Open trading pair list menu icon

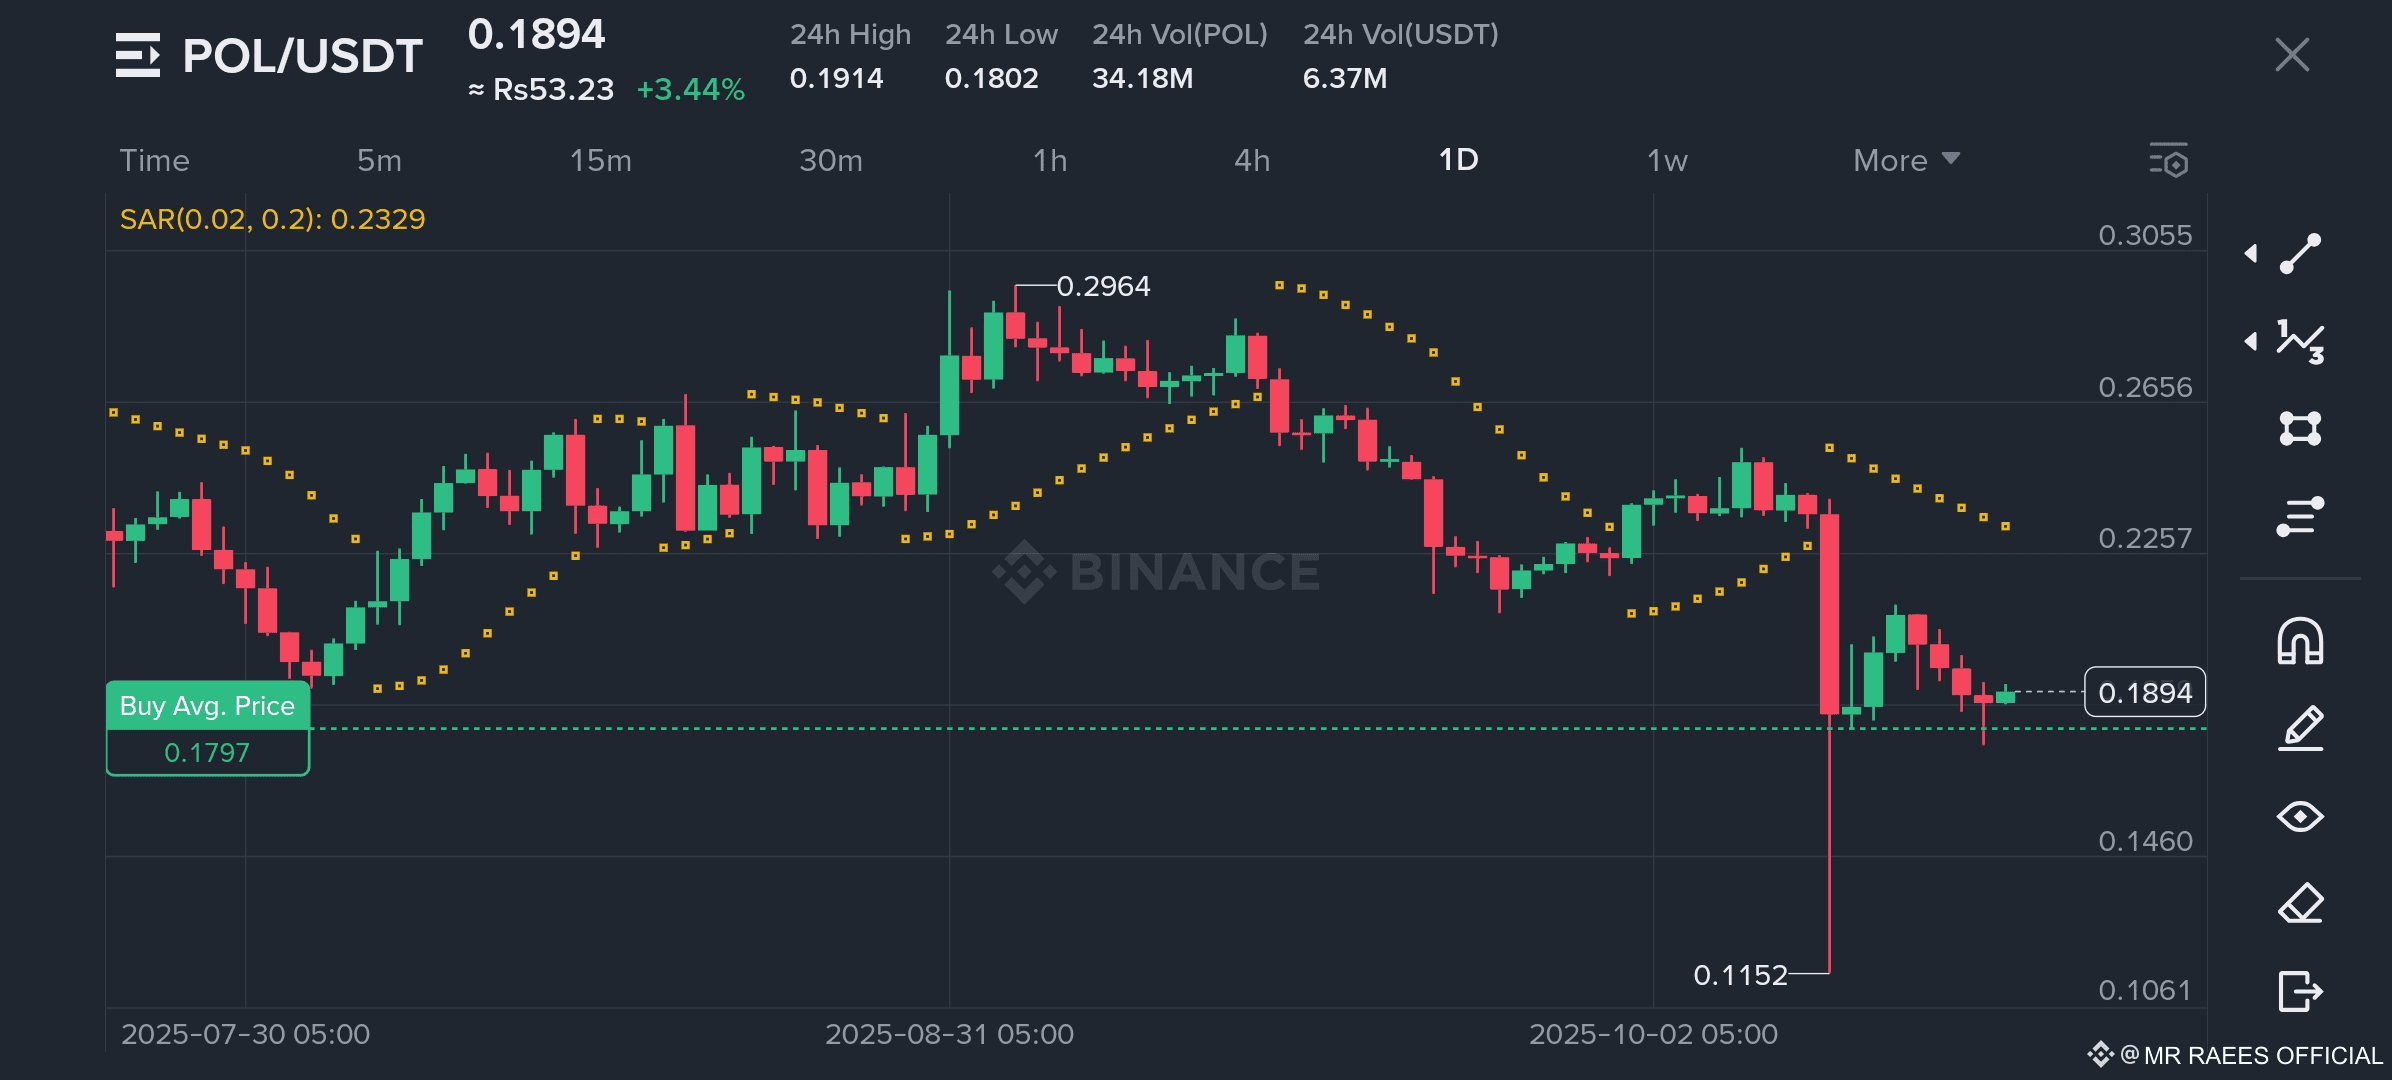click(x=138, y=55)
